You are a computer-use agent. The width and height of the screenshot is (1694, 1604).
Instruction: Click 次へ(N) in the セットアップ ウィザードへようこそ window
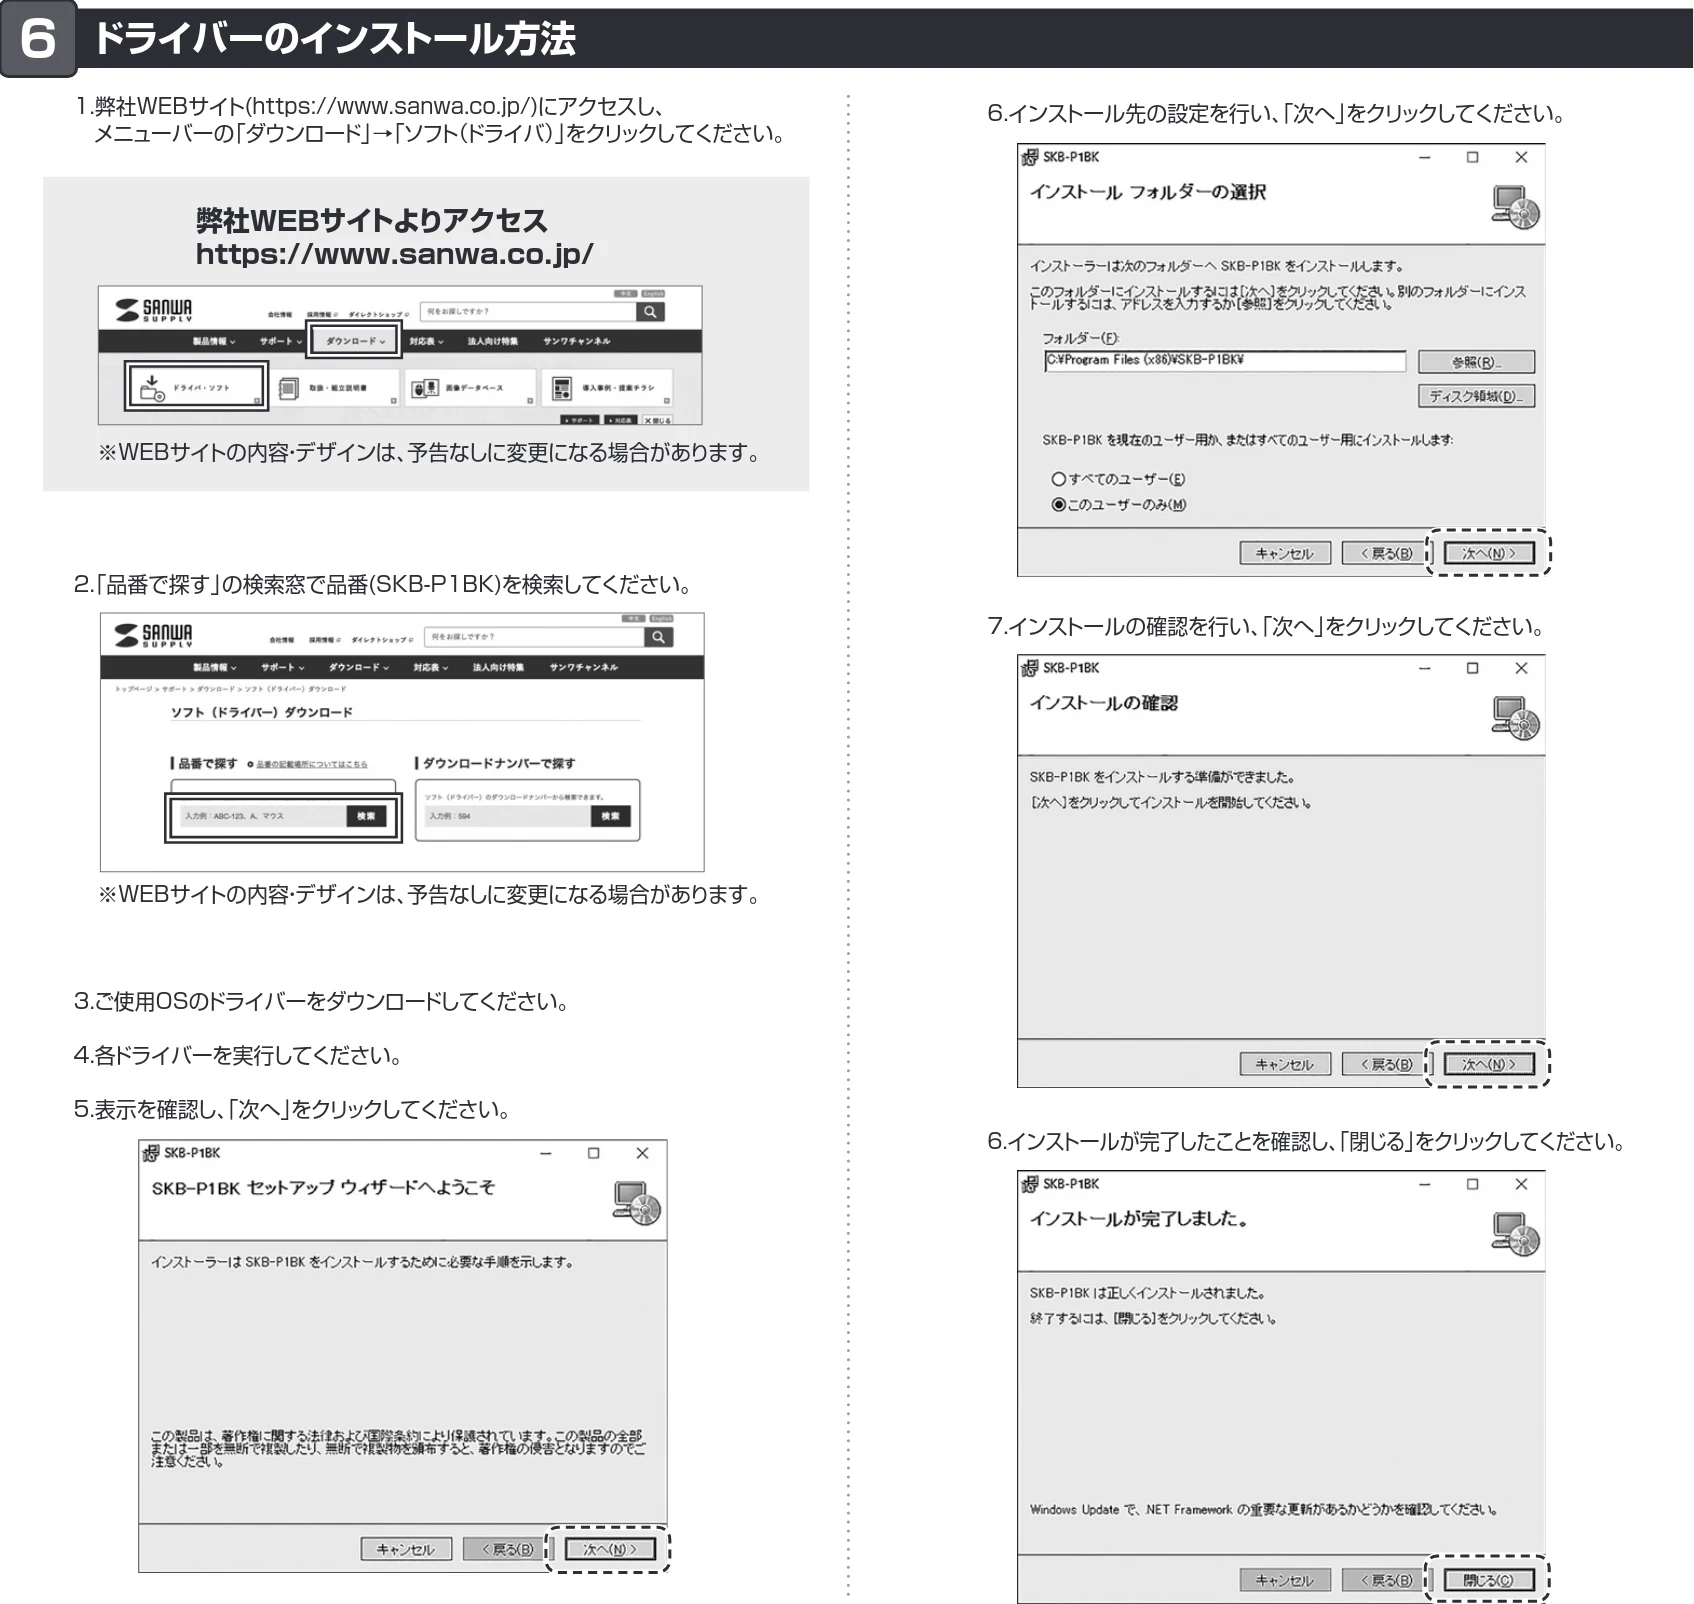[x=610, y=1549]
